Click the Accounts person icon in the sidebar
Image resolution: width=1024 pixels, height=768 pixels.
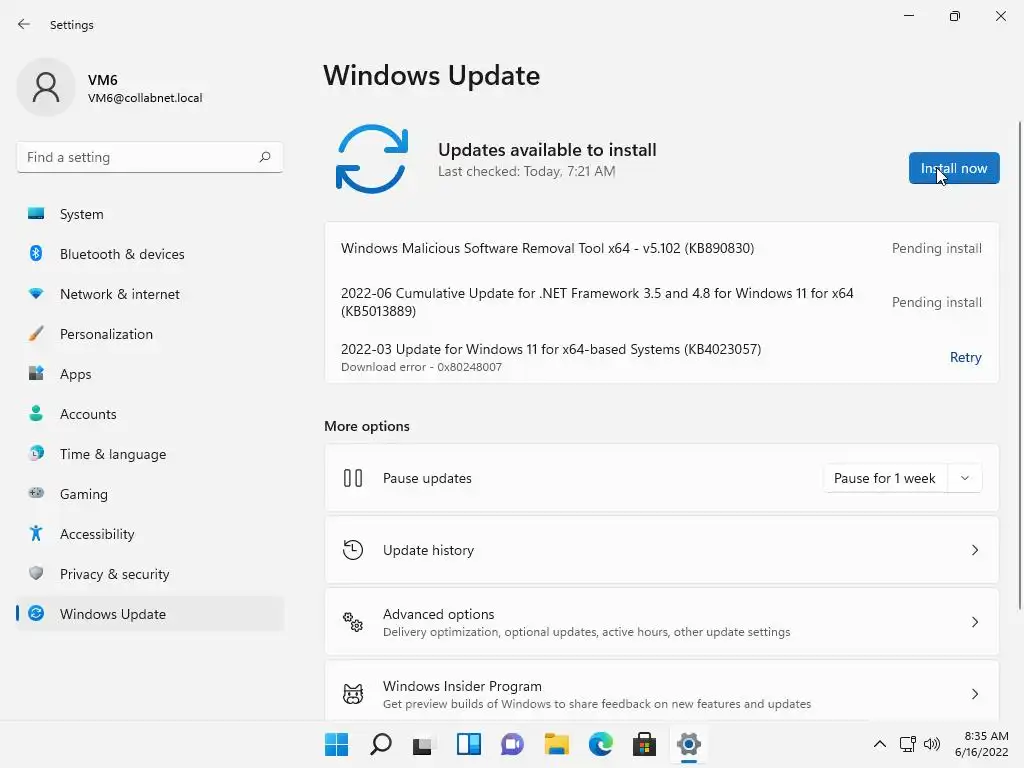point(36,413)
